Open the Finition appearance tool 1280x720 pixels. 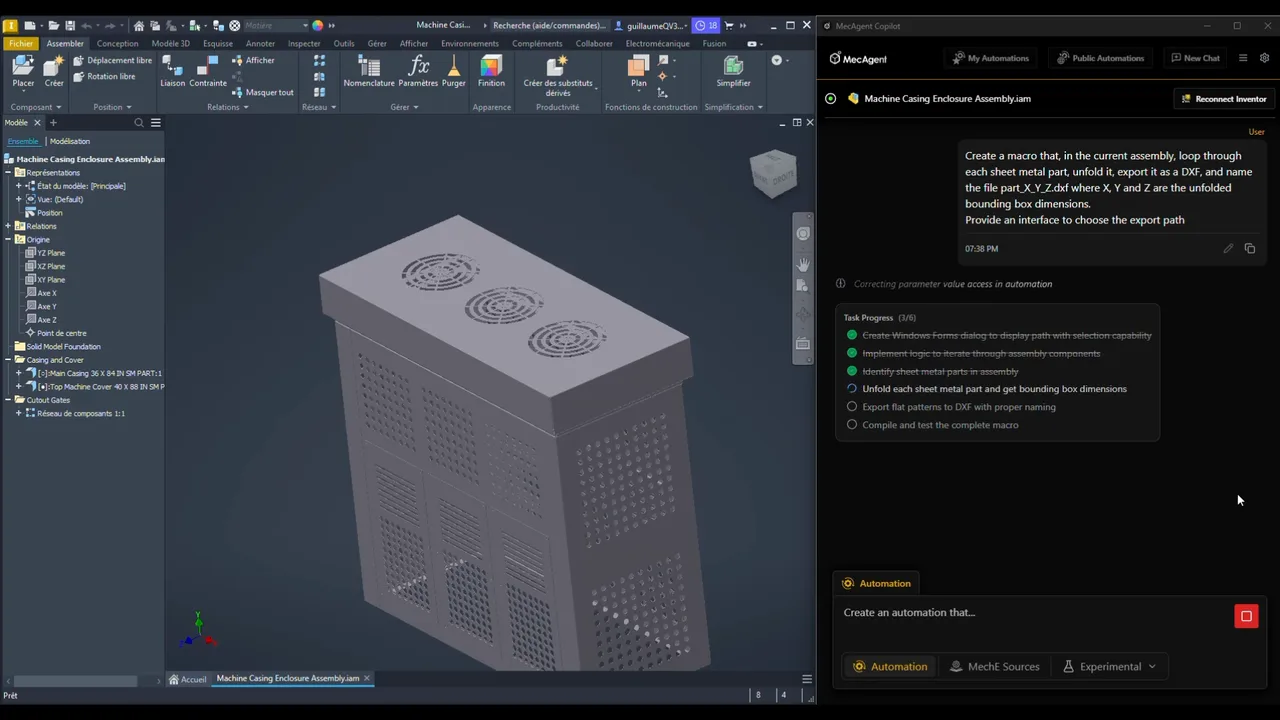(491, 71)
